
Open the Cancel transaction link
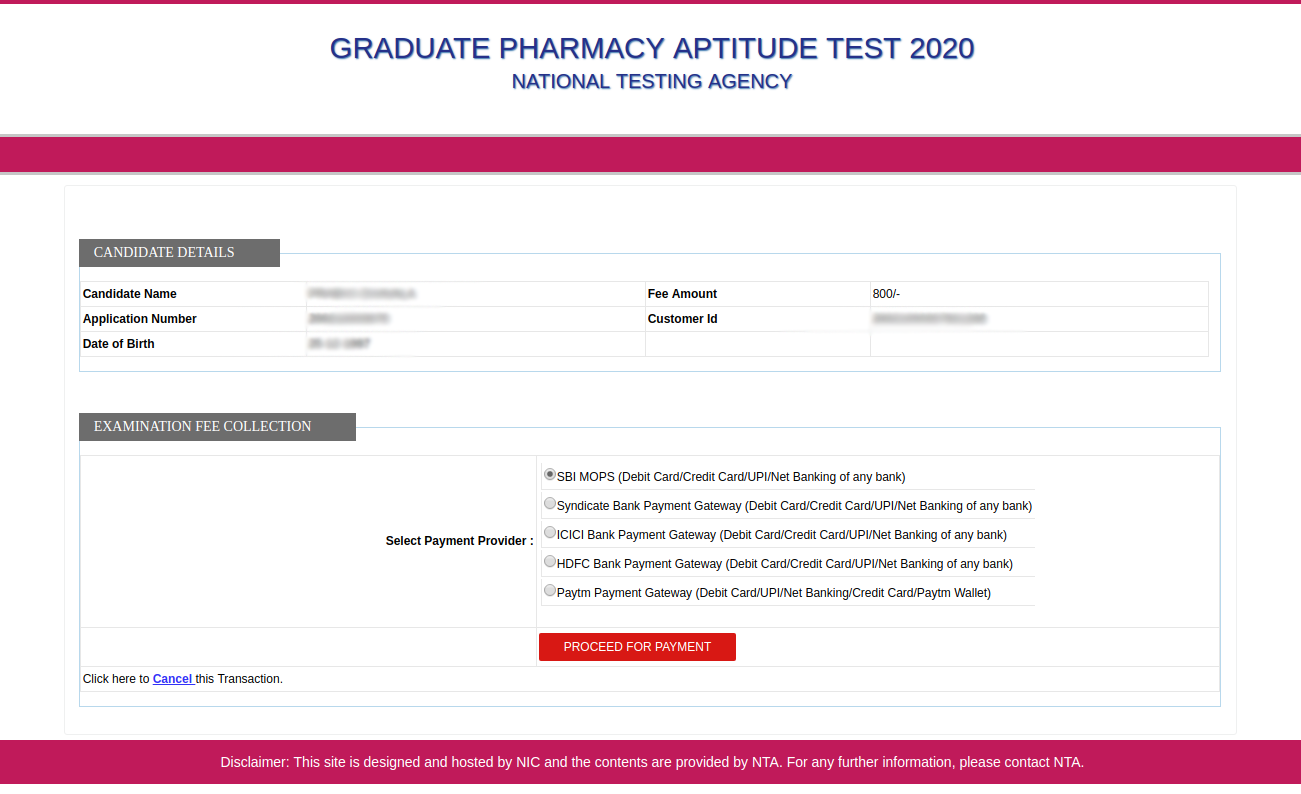(x=172, y=678)
